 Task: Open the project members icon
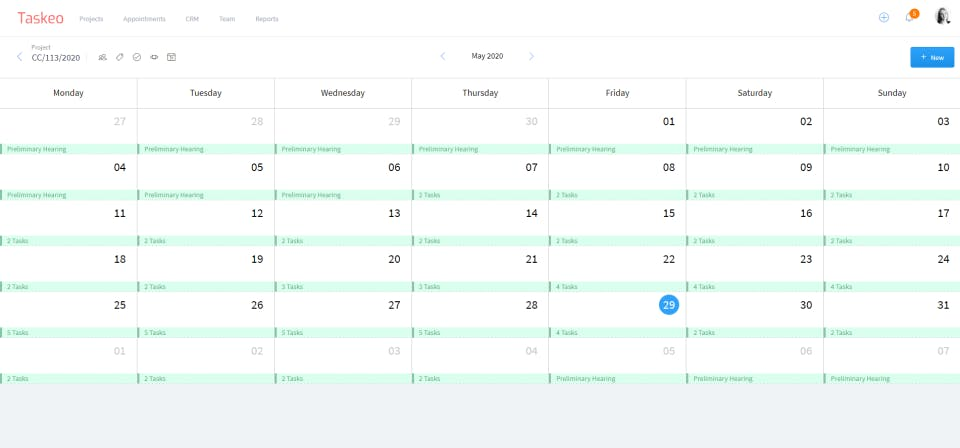point(102,57)
